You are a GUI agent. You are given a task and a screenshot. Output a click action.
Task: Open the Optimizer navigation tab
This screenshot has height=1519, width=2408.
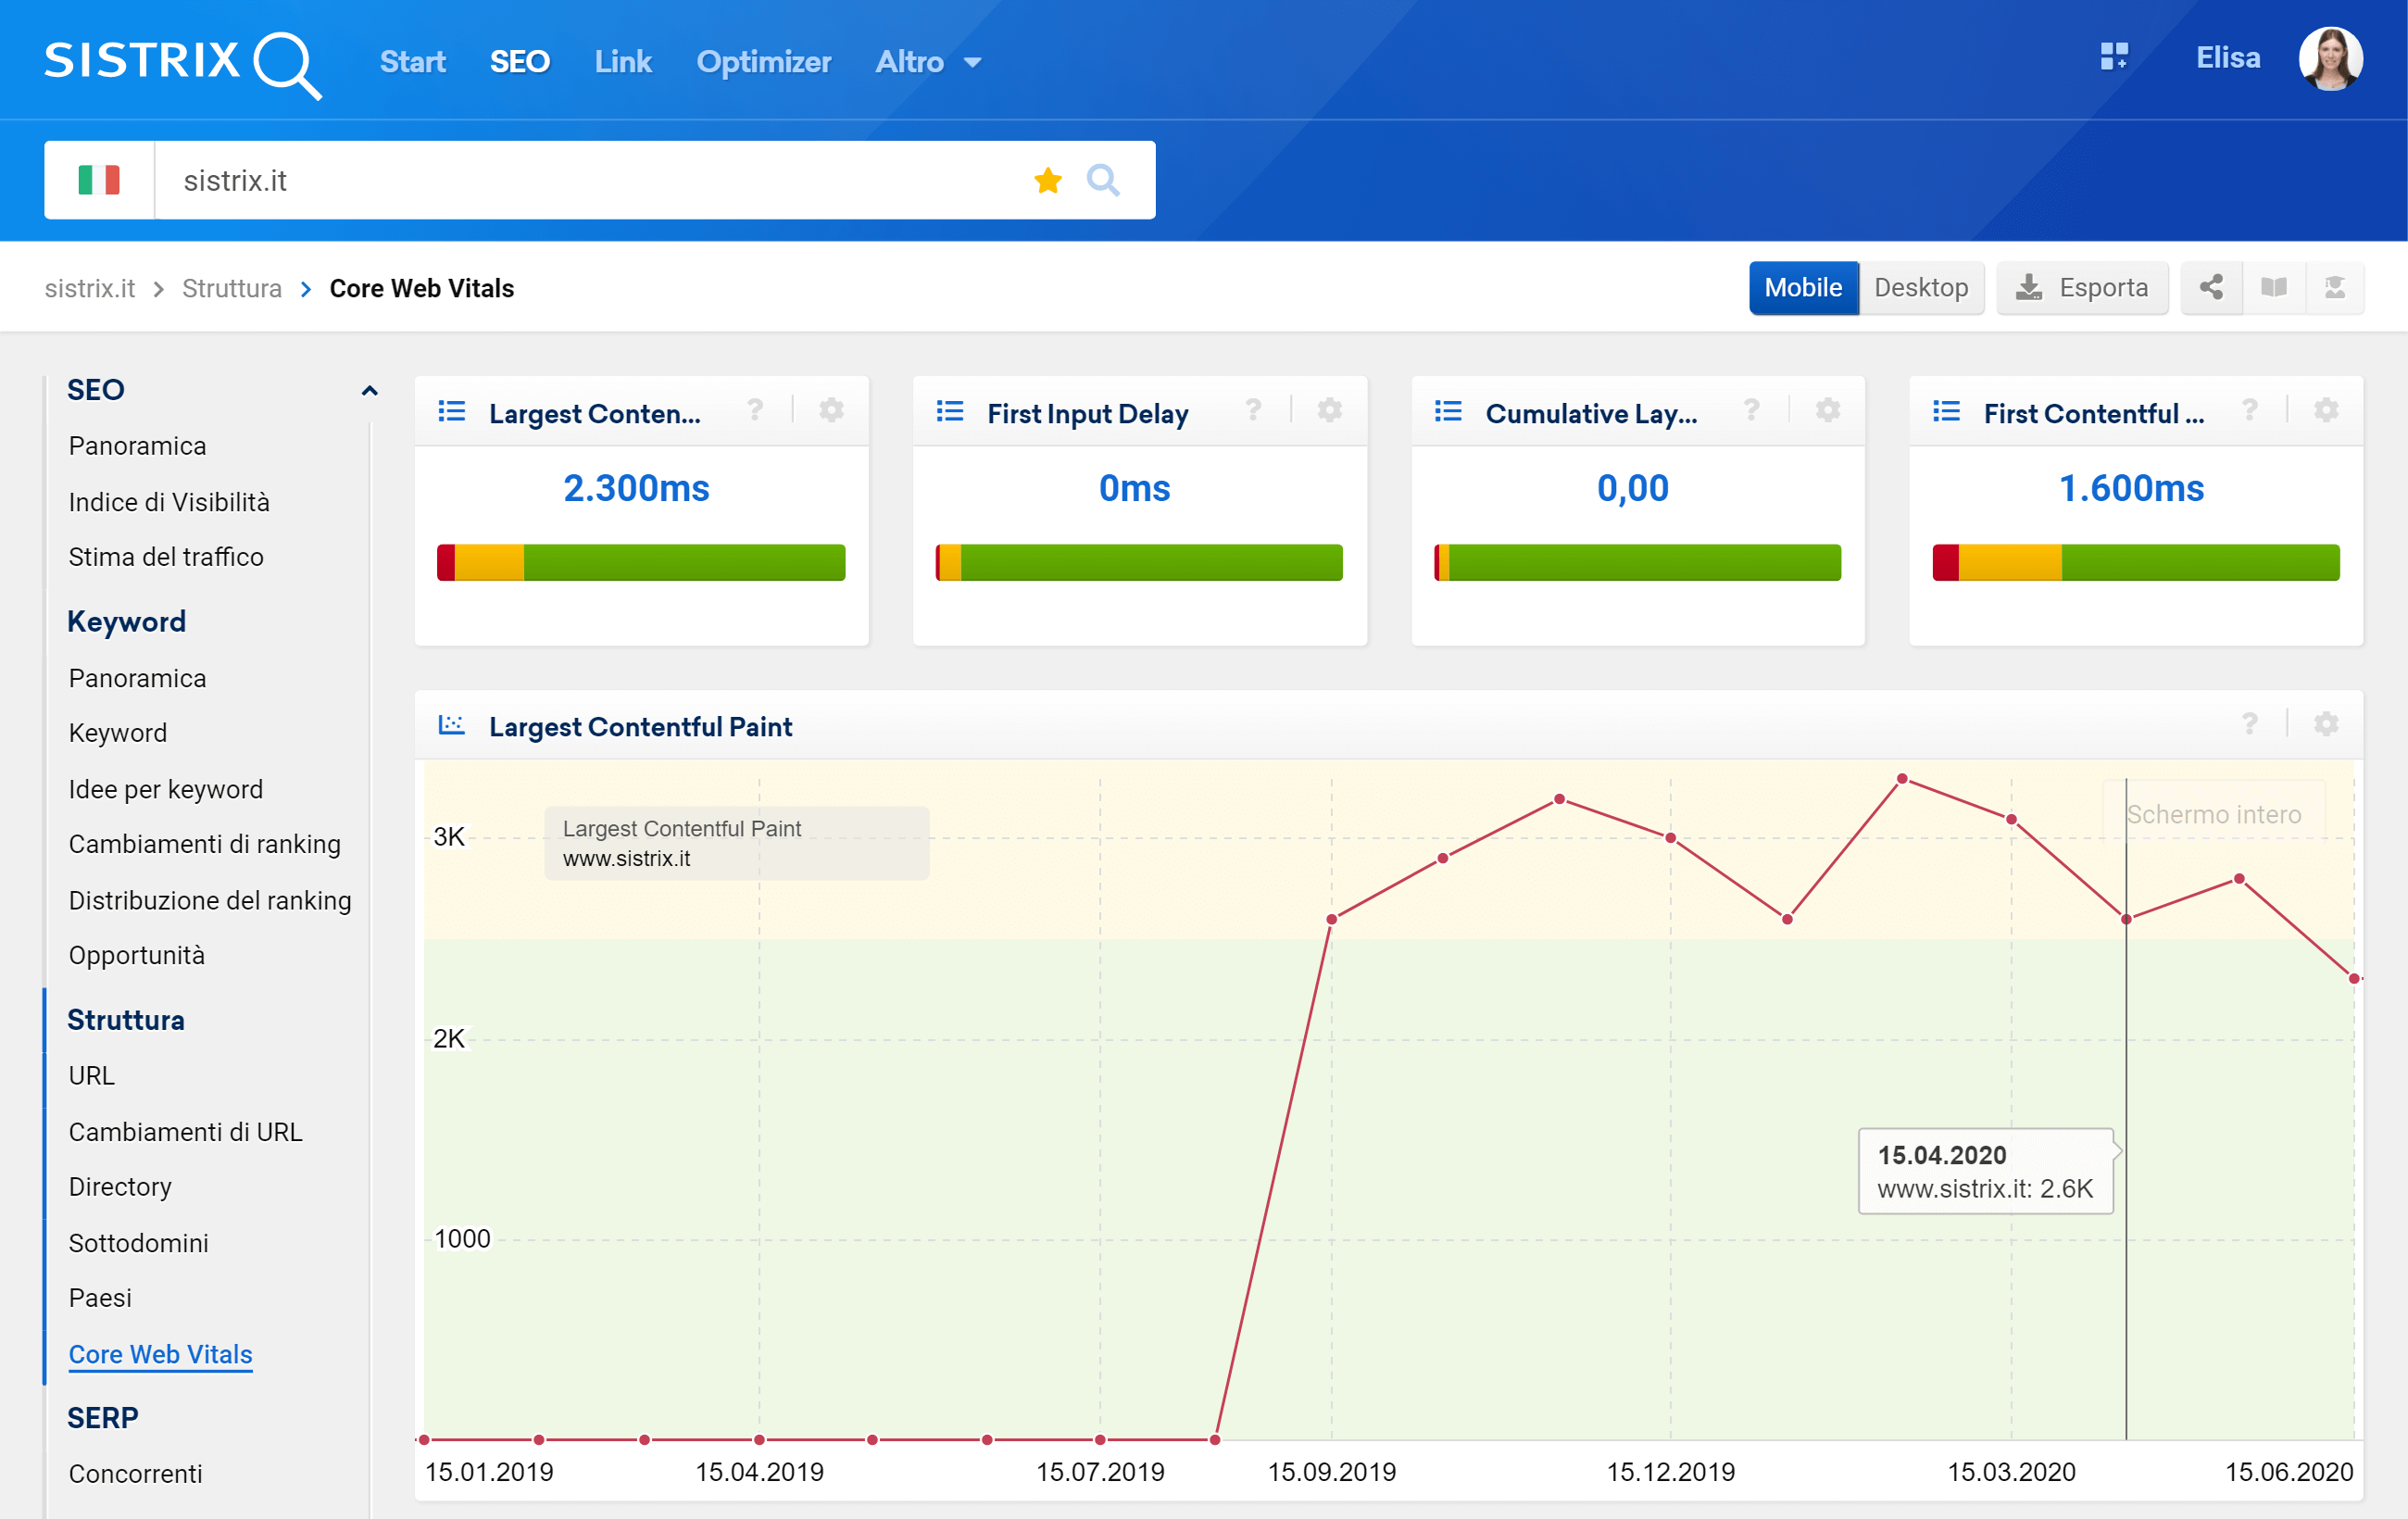[x=763, y=62]
